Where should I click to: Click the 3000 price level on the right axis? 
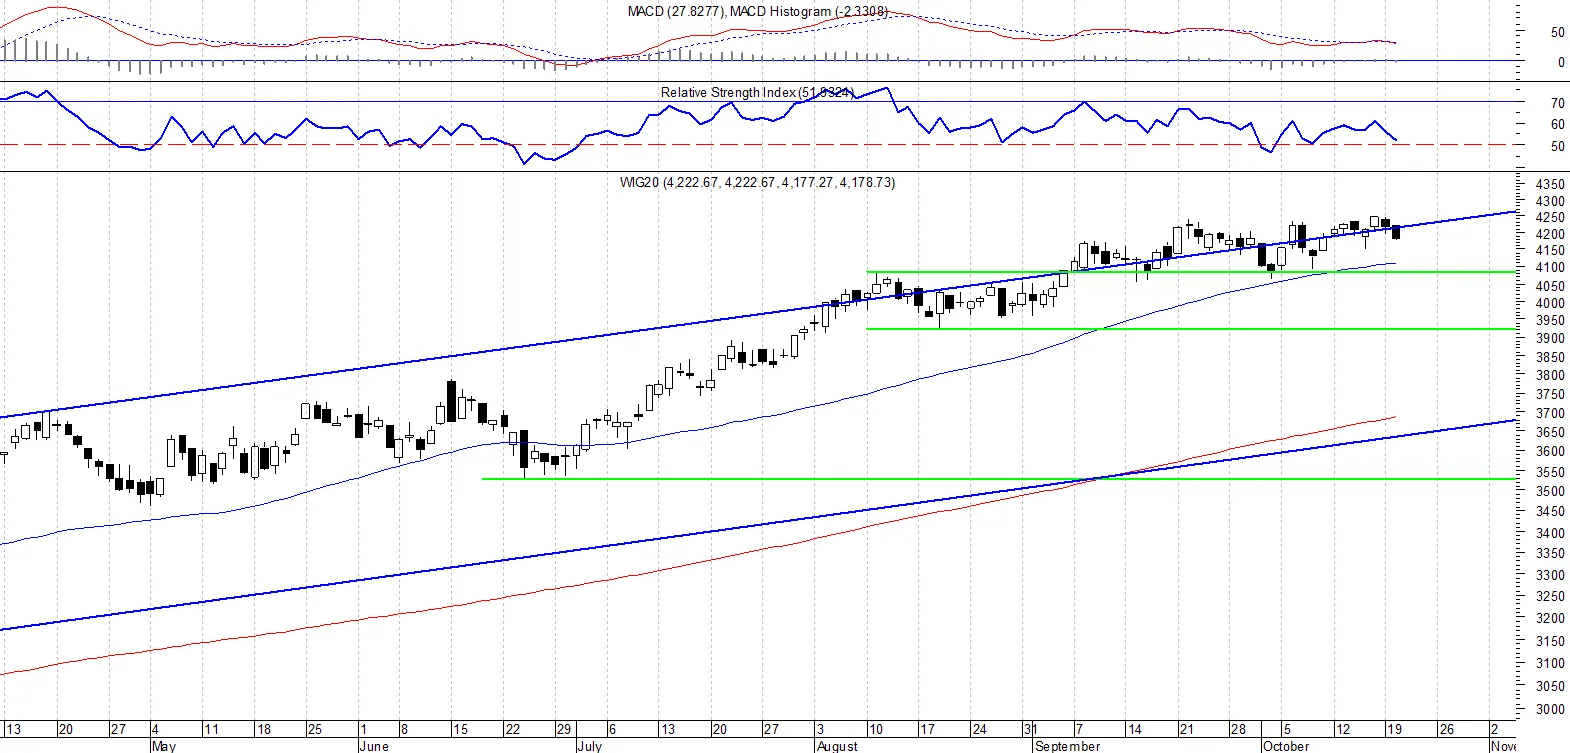coord(1550,709)
